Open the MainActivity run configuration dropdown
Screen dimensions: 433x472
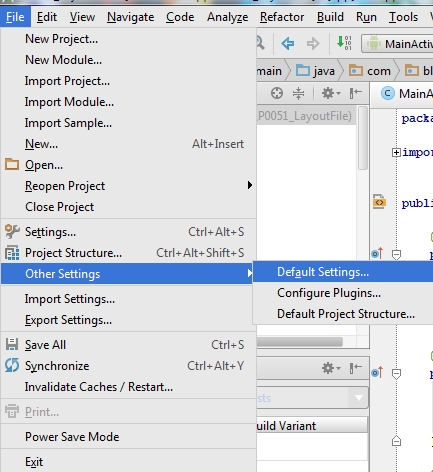(x=397, y=44)
